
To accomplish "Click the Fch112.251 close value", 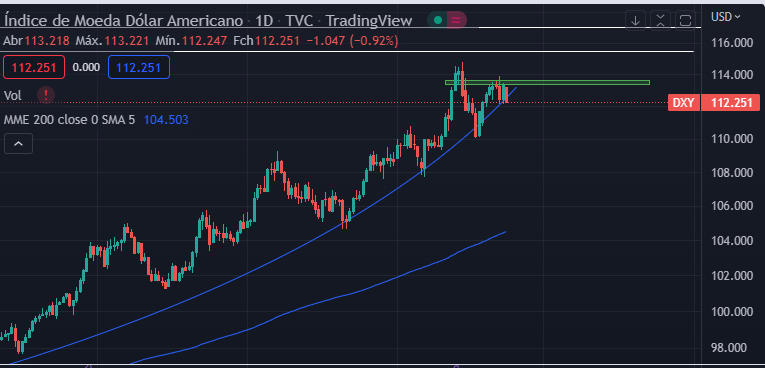I will 266,41.
